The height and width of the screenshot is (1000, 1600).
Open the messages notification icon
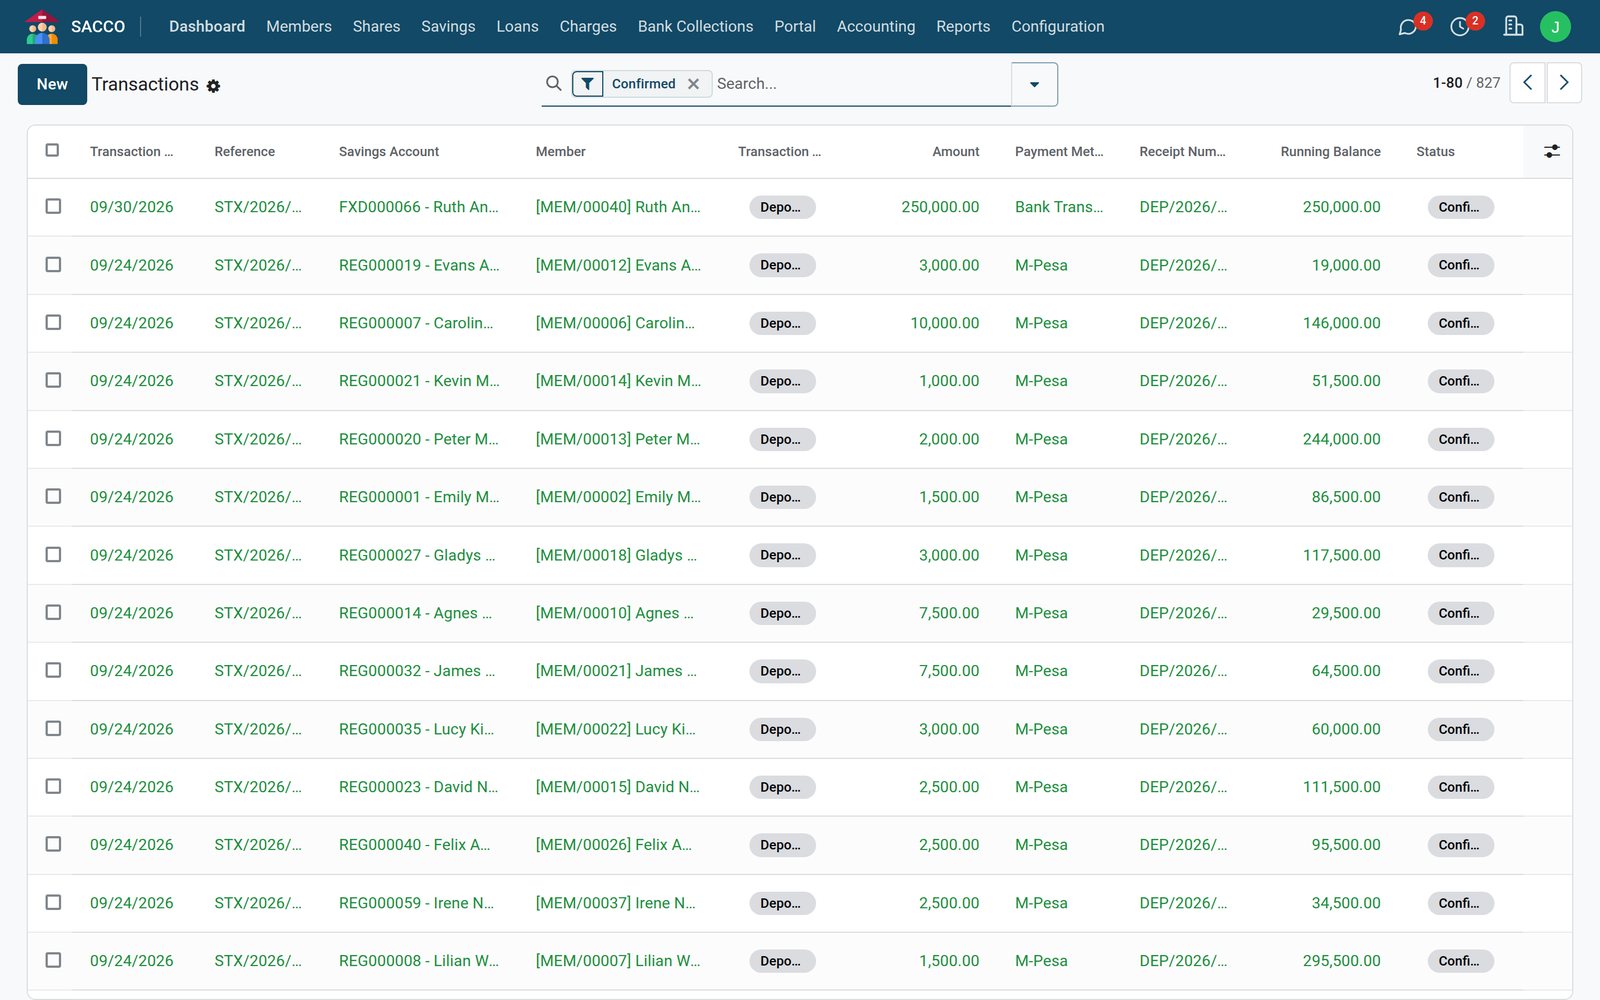1408,27
